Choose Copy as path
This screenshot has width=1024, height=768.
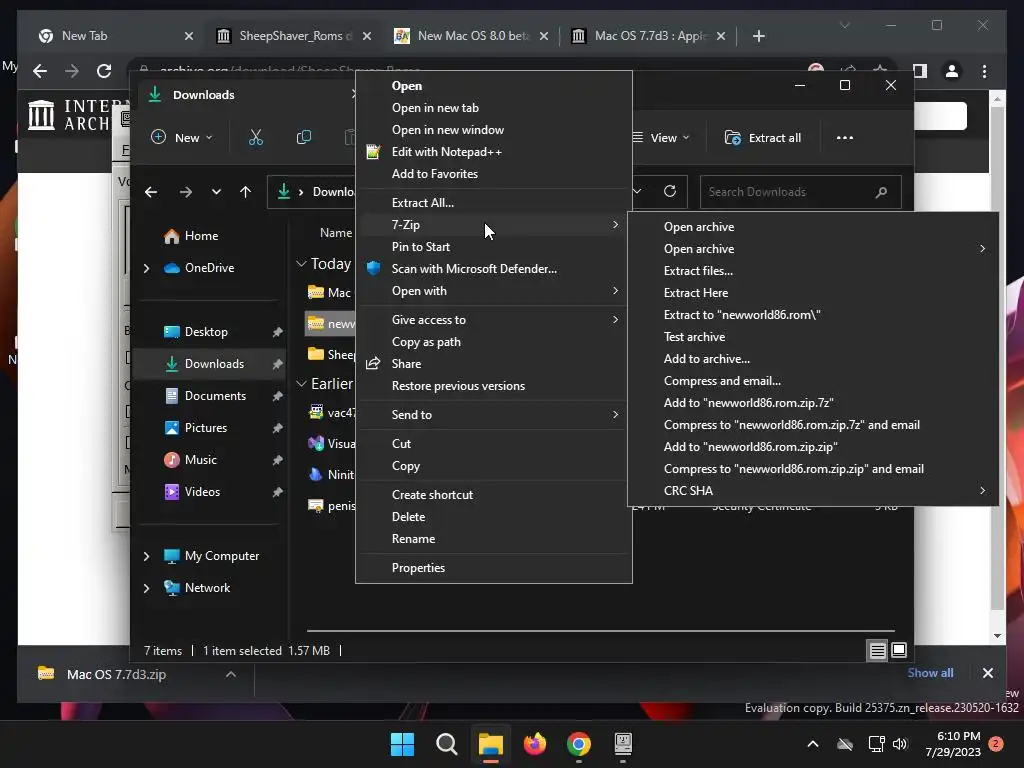[x=494, y=342]
